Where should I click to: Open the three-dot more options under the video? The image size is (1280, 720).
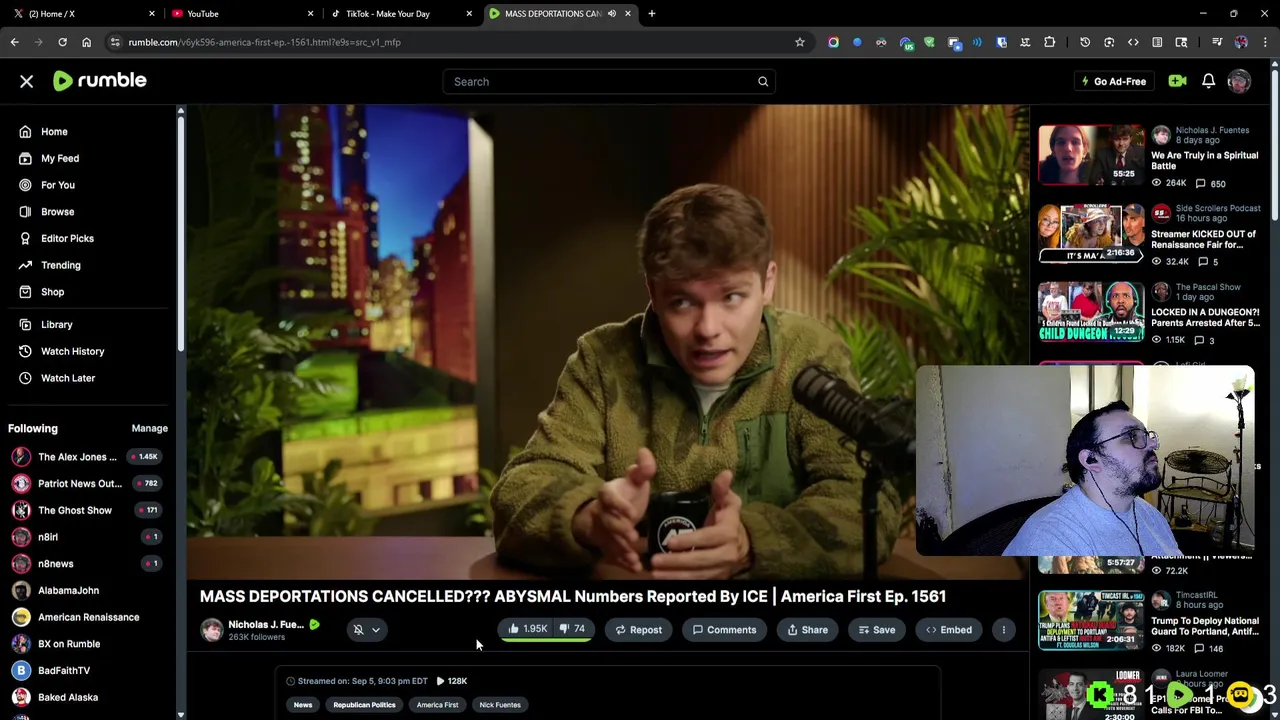click(1003, 630)
